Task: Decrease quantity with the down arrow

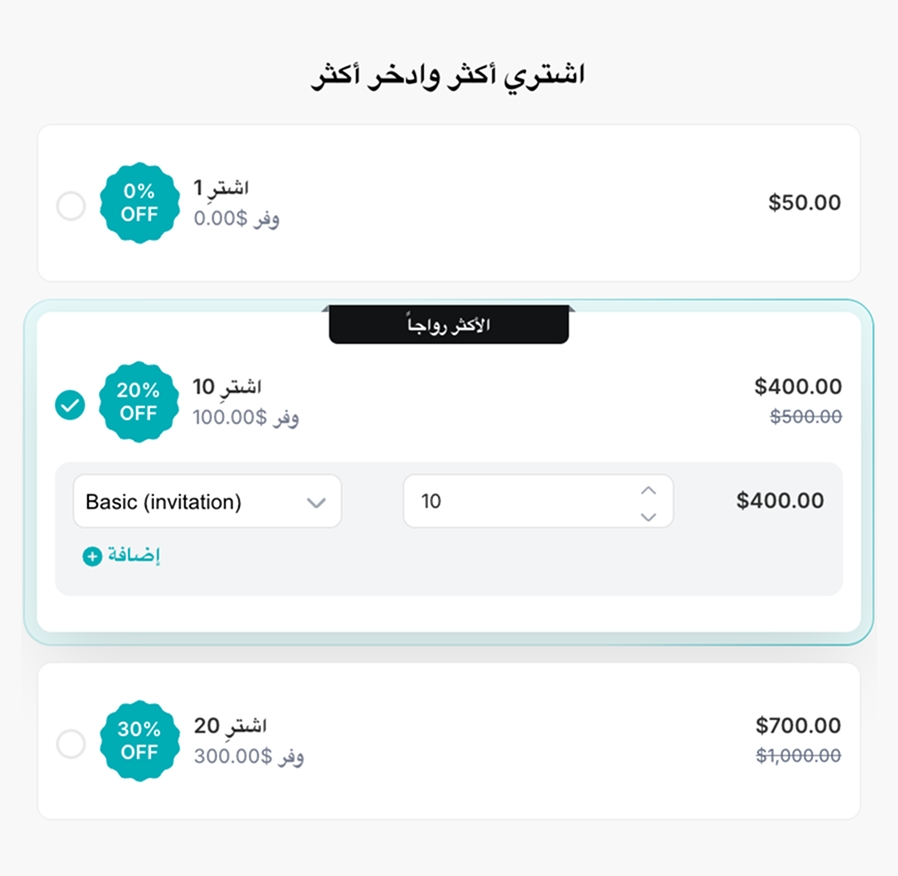Action: 648,516
